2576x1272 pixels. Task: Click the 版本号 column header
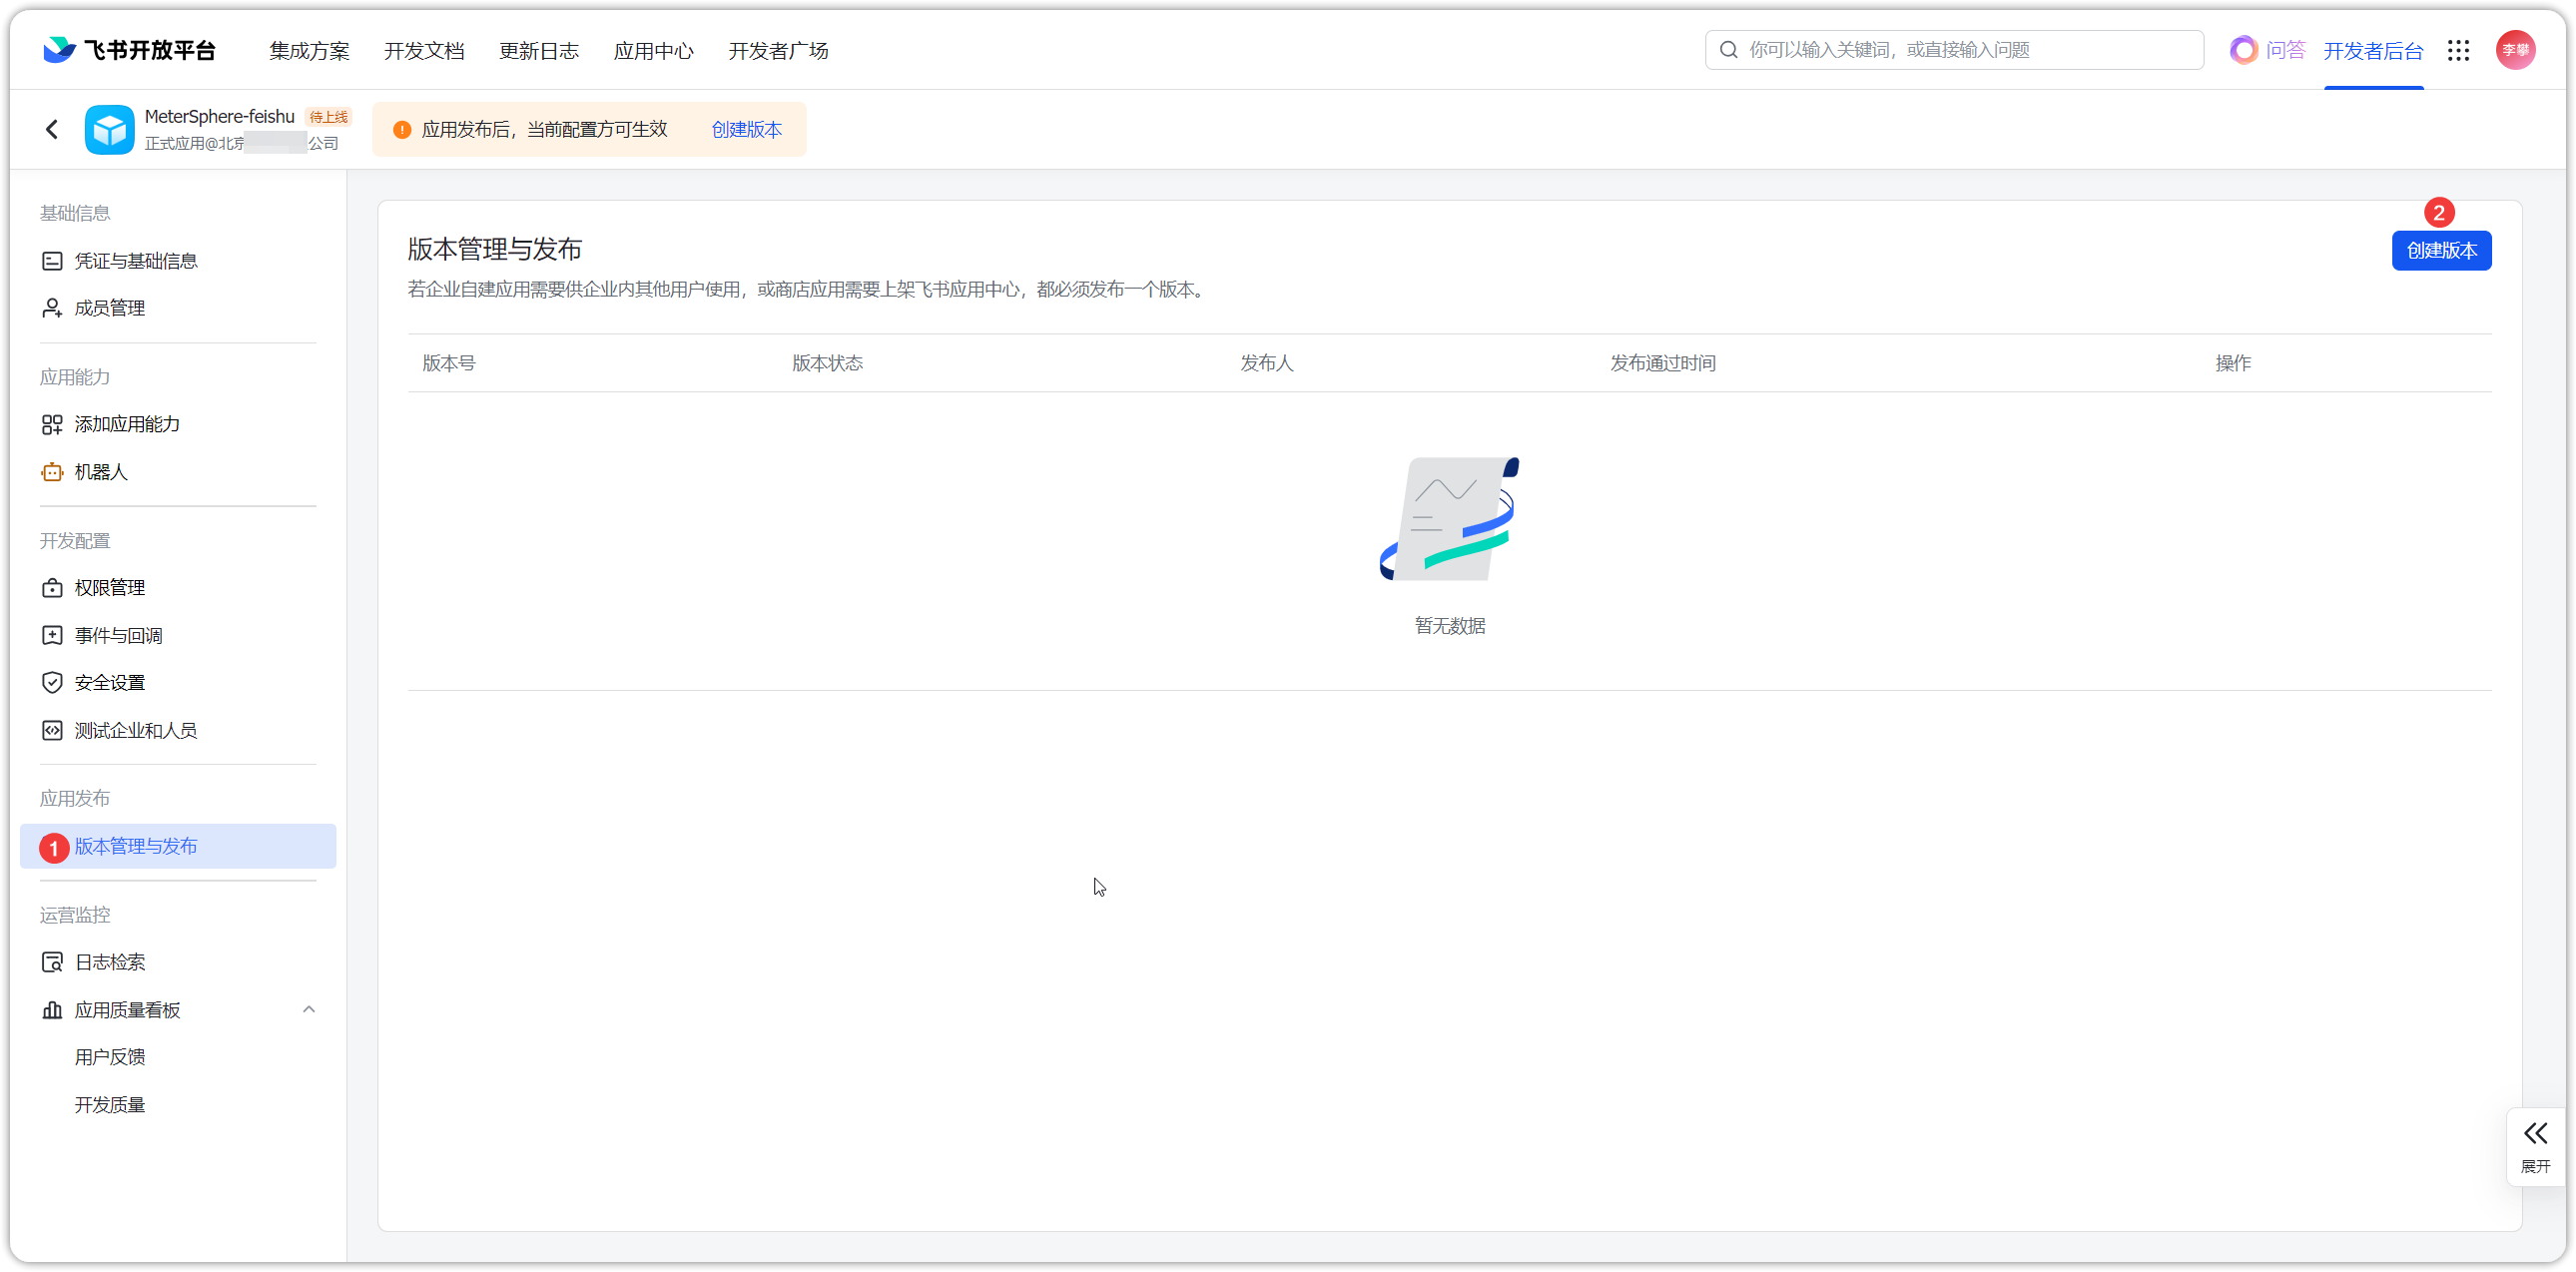click(449, 363)
